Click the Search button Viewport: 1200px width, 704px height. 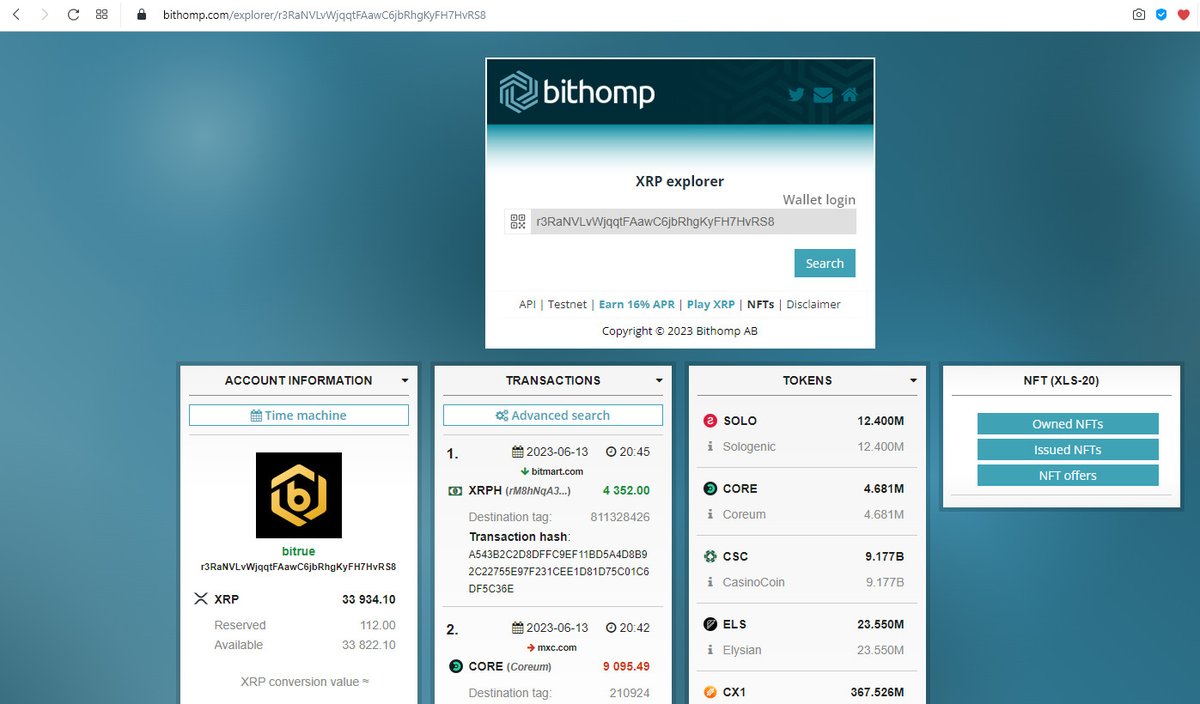coord(825,263)
